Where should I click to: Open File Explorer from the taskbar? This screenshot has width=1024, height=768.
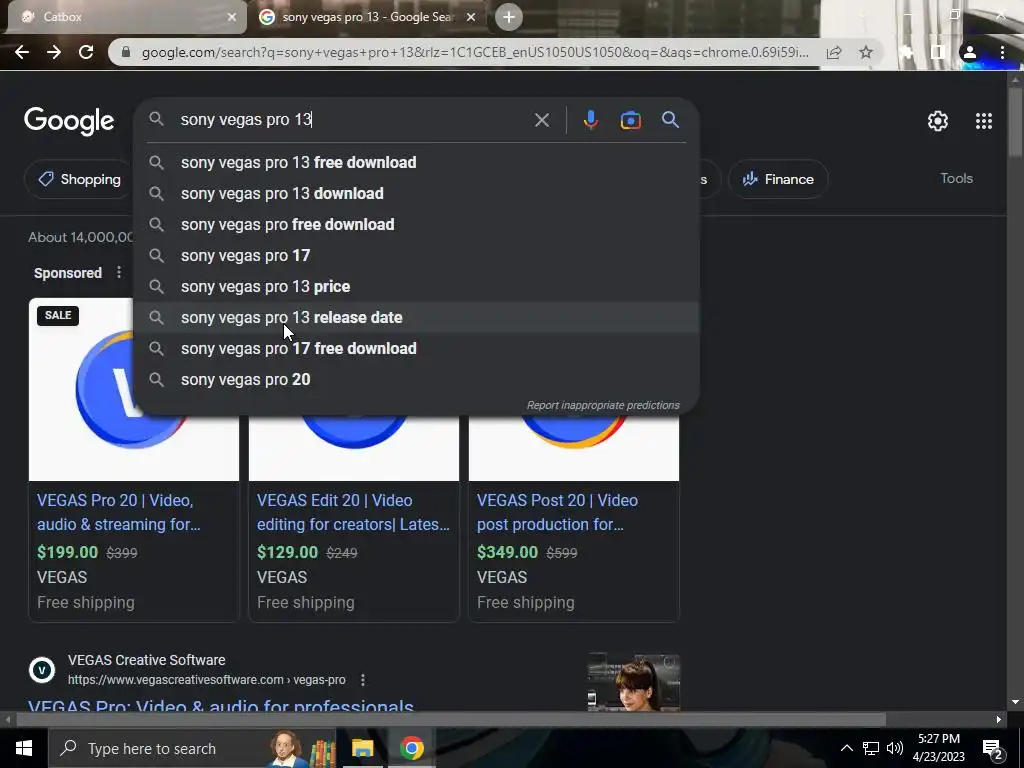362,748
